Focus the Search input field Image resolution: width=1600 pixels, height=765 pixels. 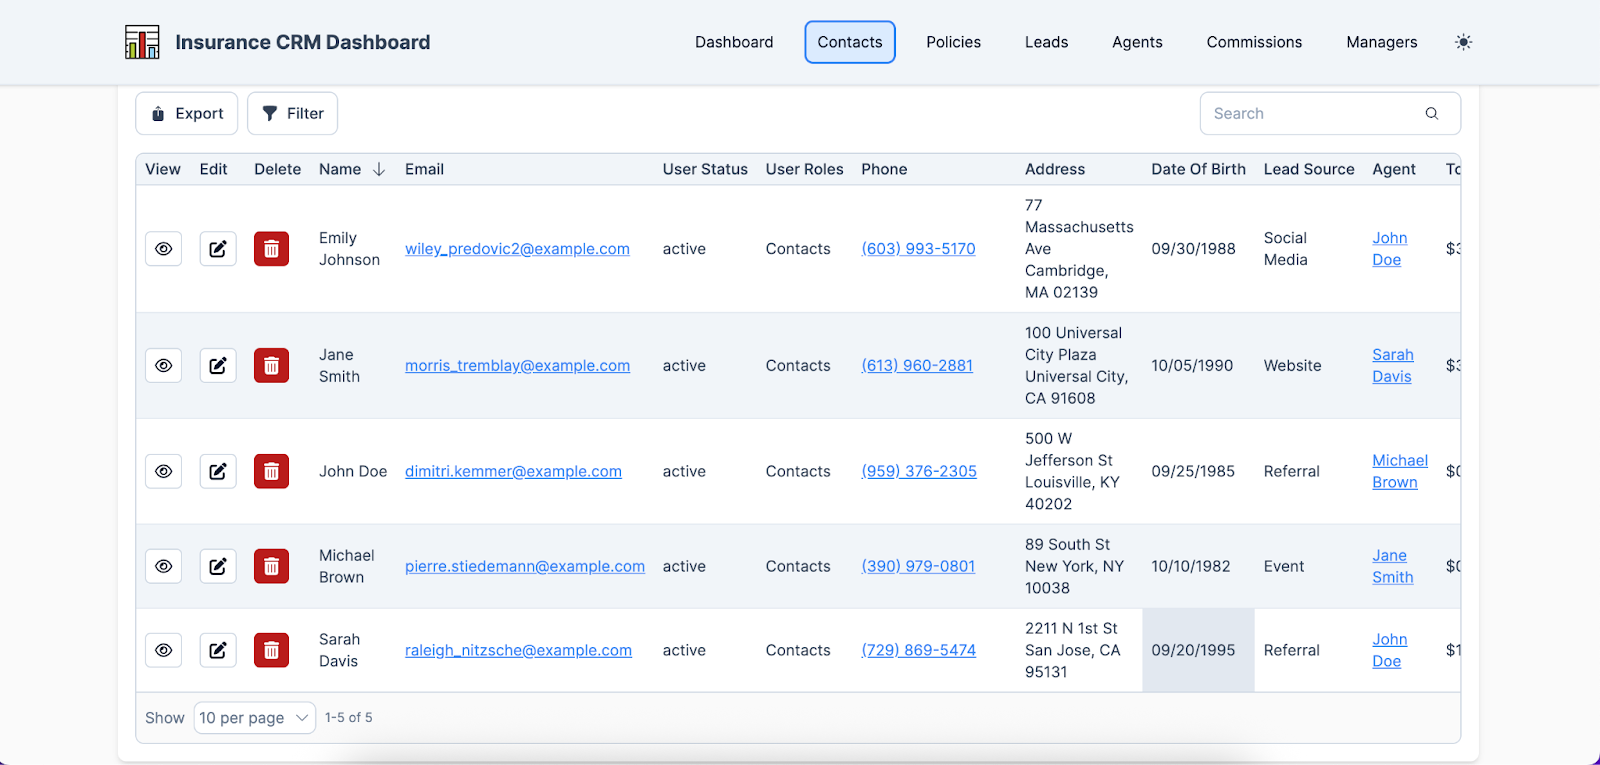coord(1312,114)
